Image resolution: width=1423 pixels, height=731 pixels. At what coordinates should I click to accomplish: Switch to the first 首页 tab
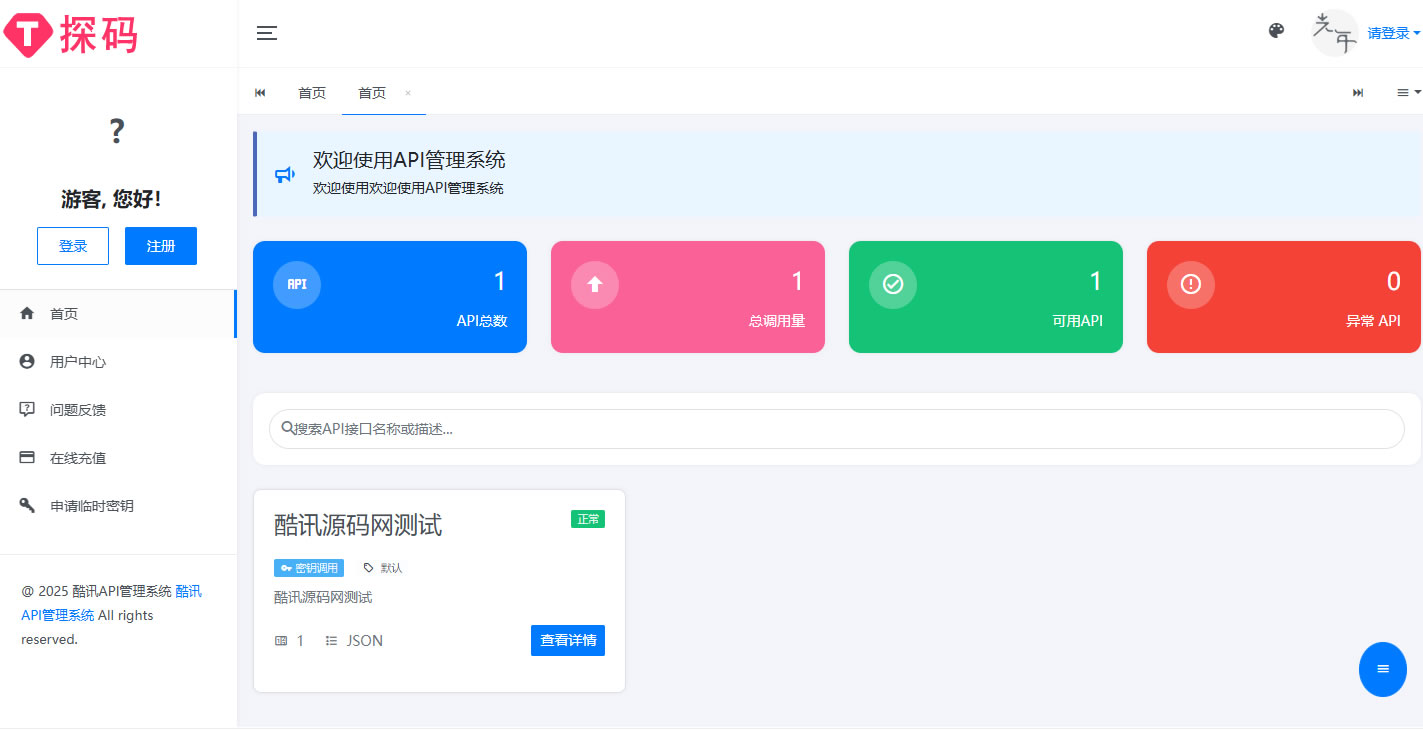pos(311,92)
